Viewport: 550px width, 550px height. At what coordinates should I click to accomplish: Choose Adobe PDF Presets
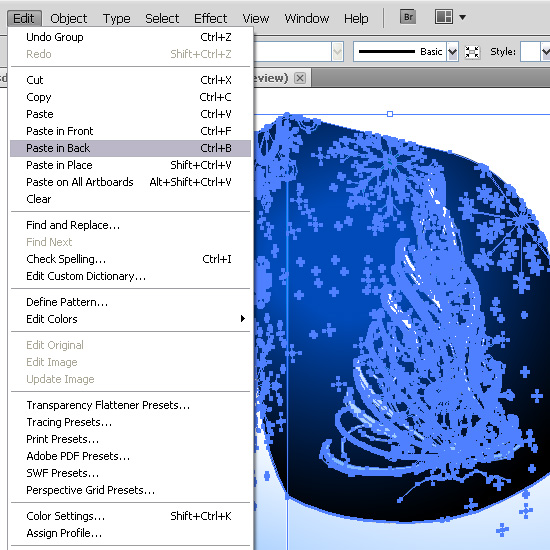130,456
